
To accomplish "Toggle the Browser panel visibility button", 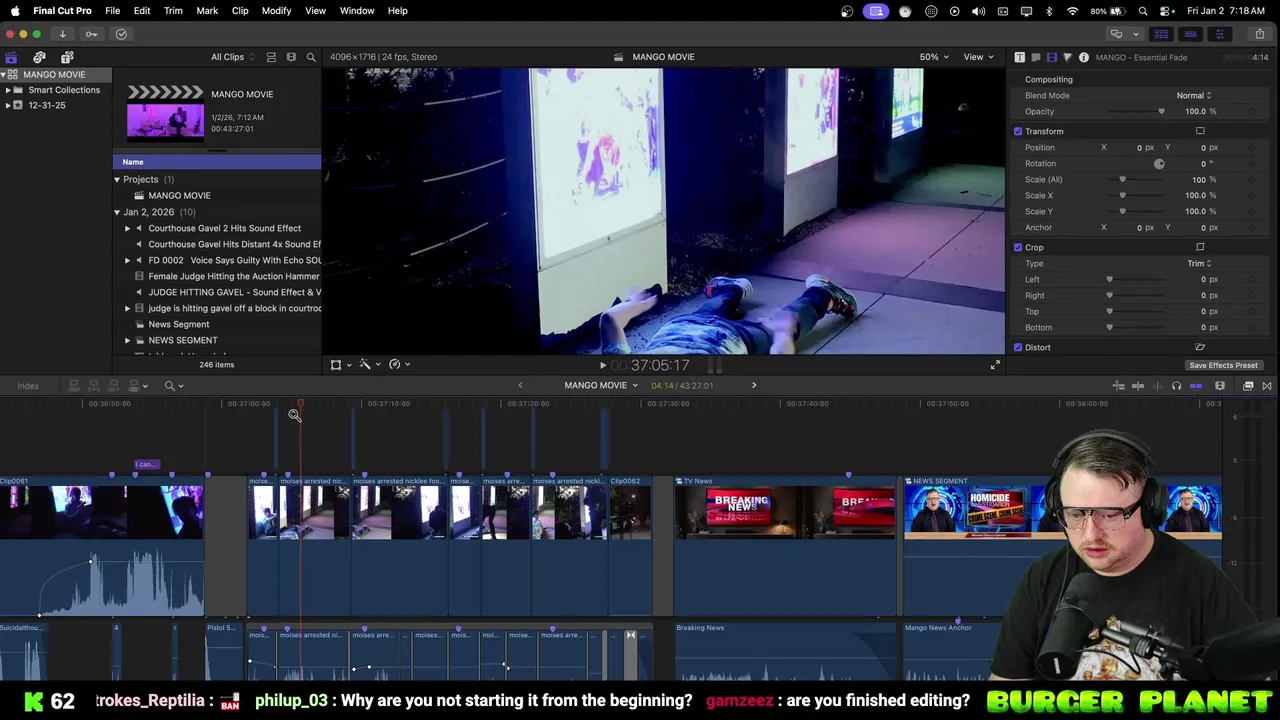I will coord(1161,34).
